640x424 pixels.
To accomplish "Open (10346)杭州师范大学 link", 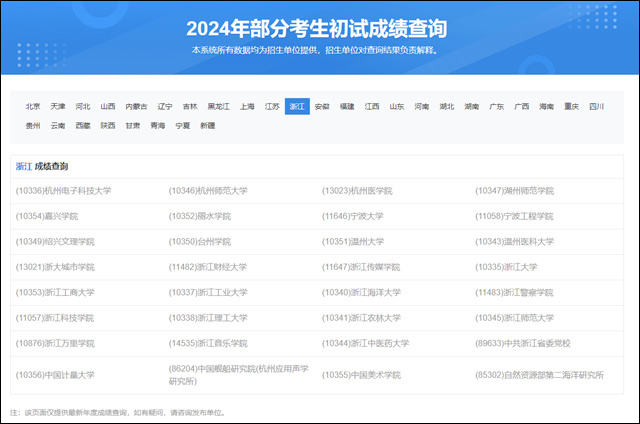I will [x=208, y=191].
